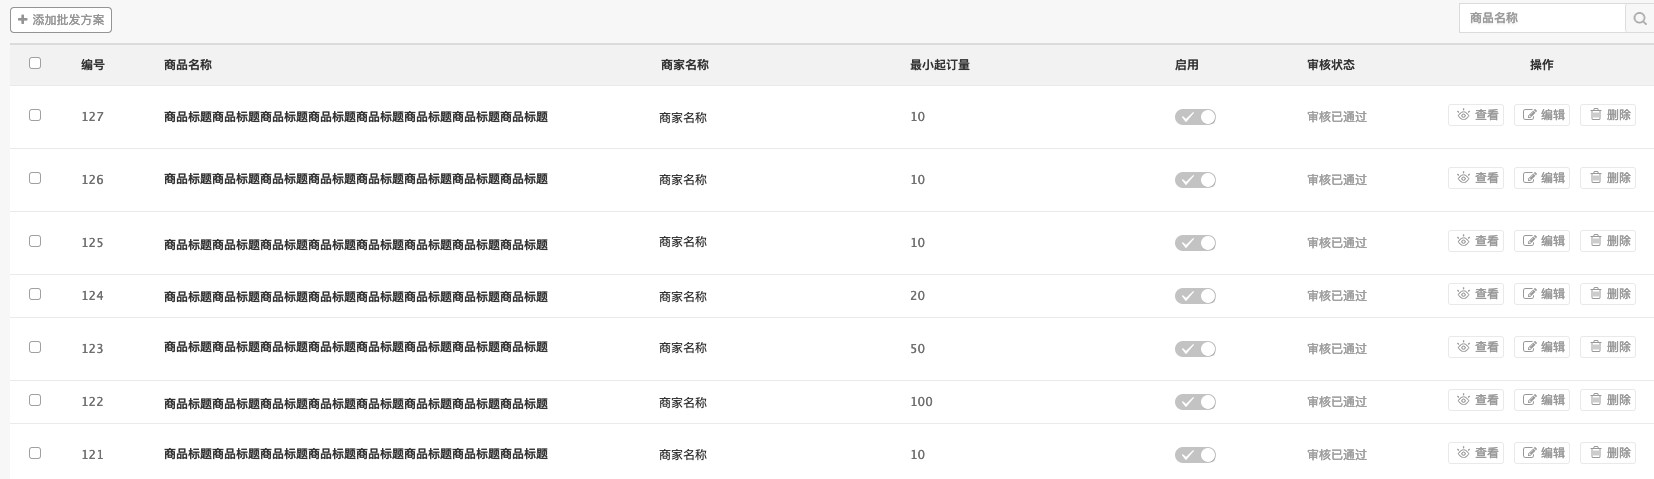1654x479 pixels.
Task: Click 添加批发方案 add button
Action: point(61,20)
